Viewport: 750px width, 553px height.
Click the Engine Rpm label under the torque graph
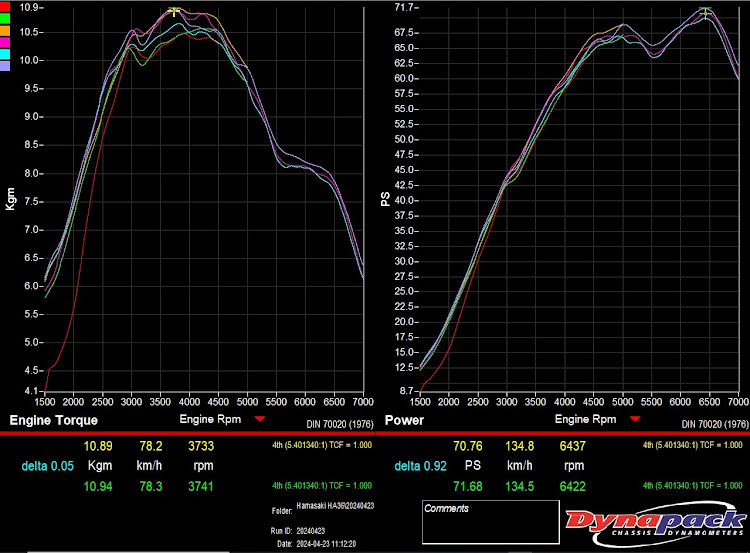click(x=210, y=420)
